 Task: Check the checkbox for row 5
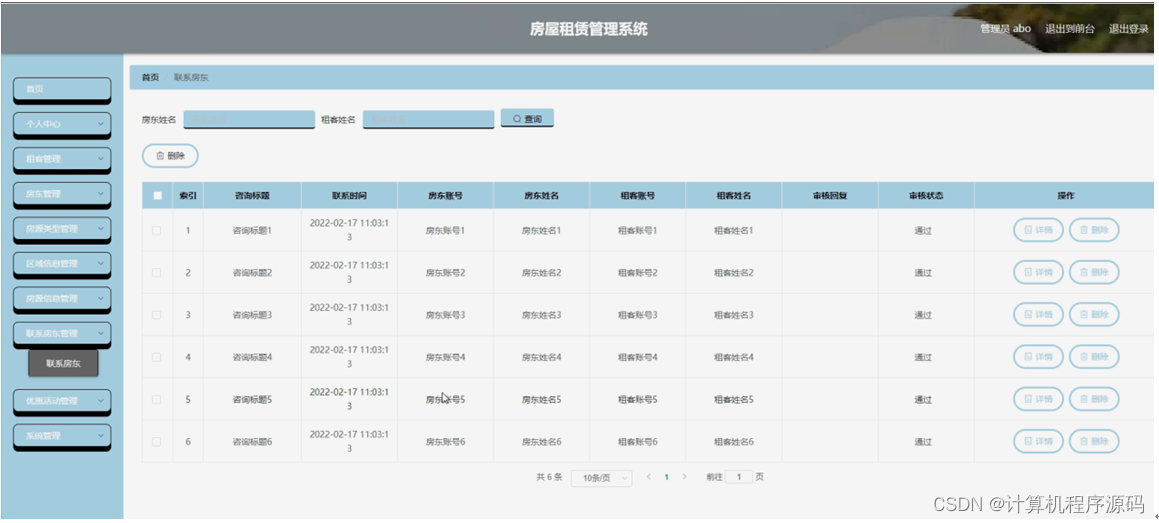(x=157, y=400)
